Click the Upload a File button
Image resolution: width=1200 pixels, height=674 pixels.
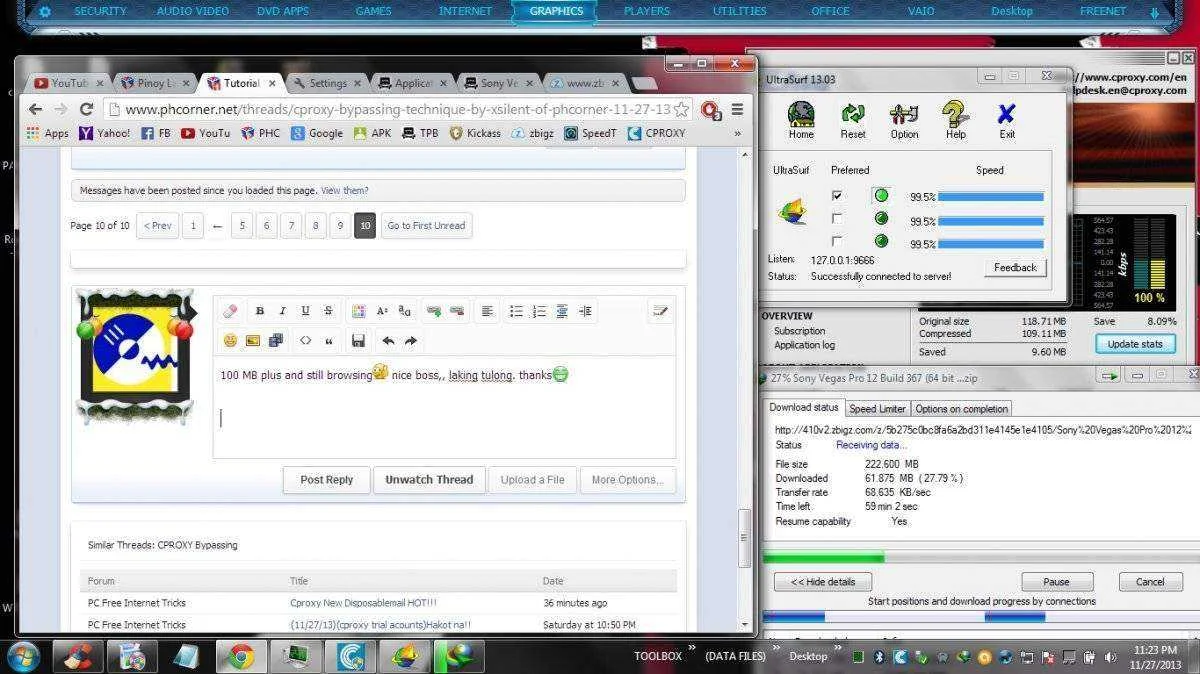tap(532, 480)
